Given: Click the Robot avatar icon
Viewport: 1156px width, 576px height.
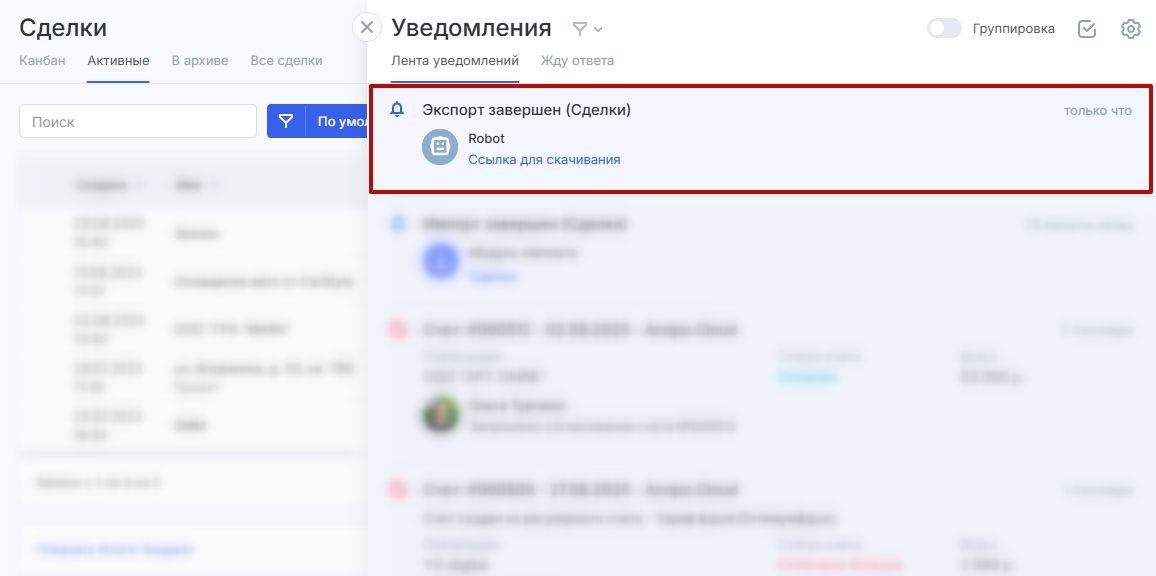Looking at the screenshot, I should (x=439, y=147).
